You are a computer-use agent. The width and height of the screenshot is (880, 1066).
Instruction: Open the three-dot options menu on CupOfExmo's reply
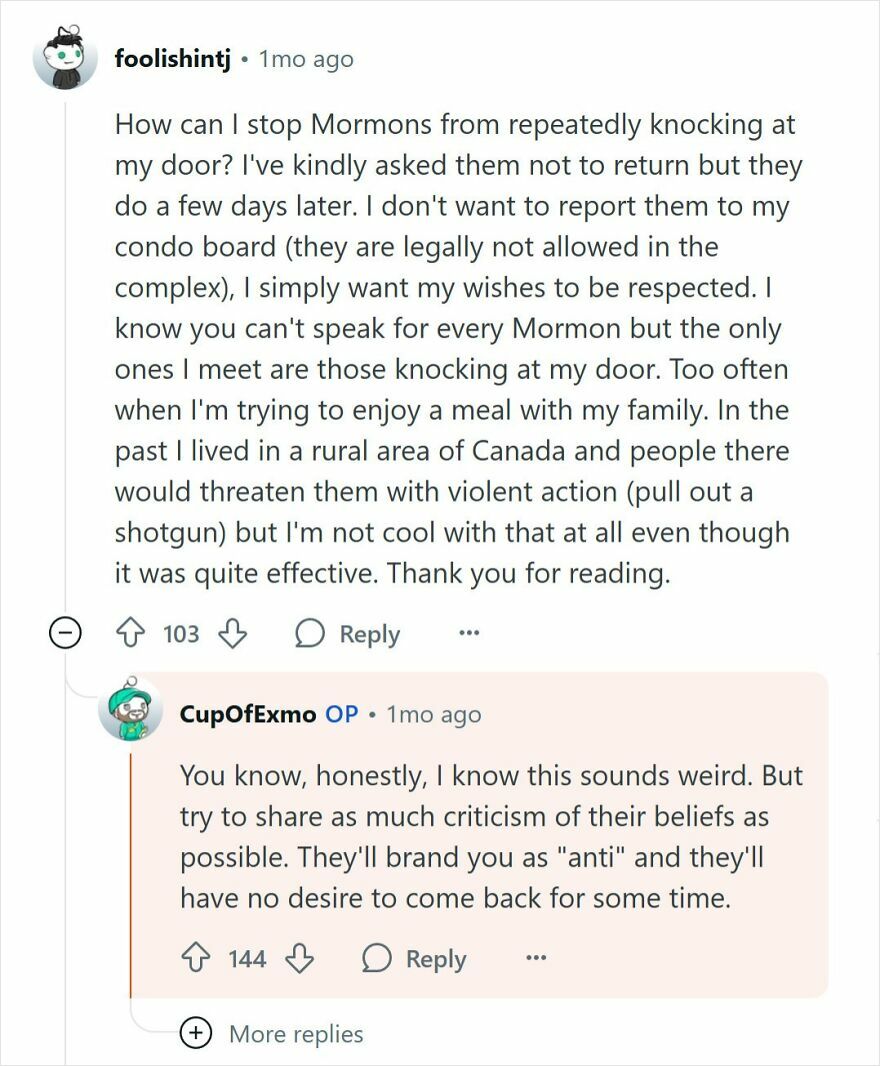pos(536,959)
